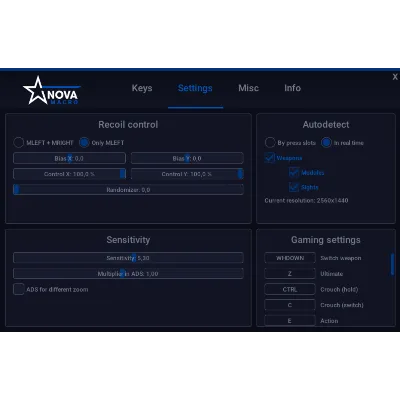The width and height of the screenshot is (400, 400).
Task: Enable ADS for different zoom
Action: (19, 289)
